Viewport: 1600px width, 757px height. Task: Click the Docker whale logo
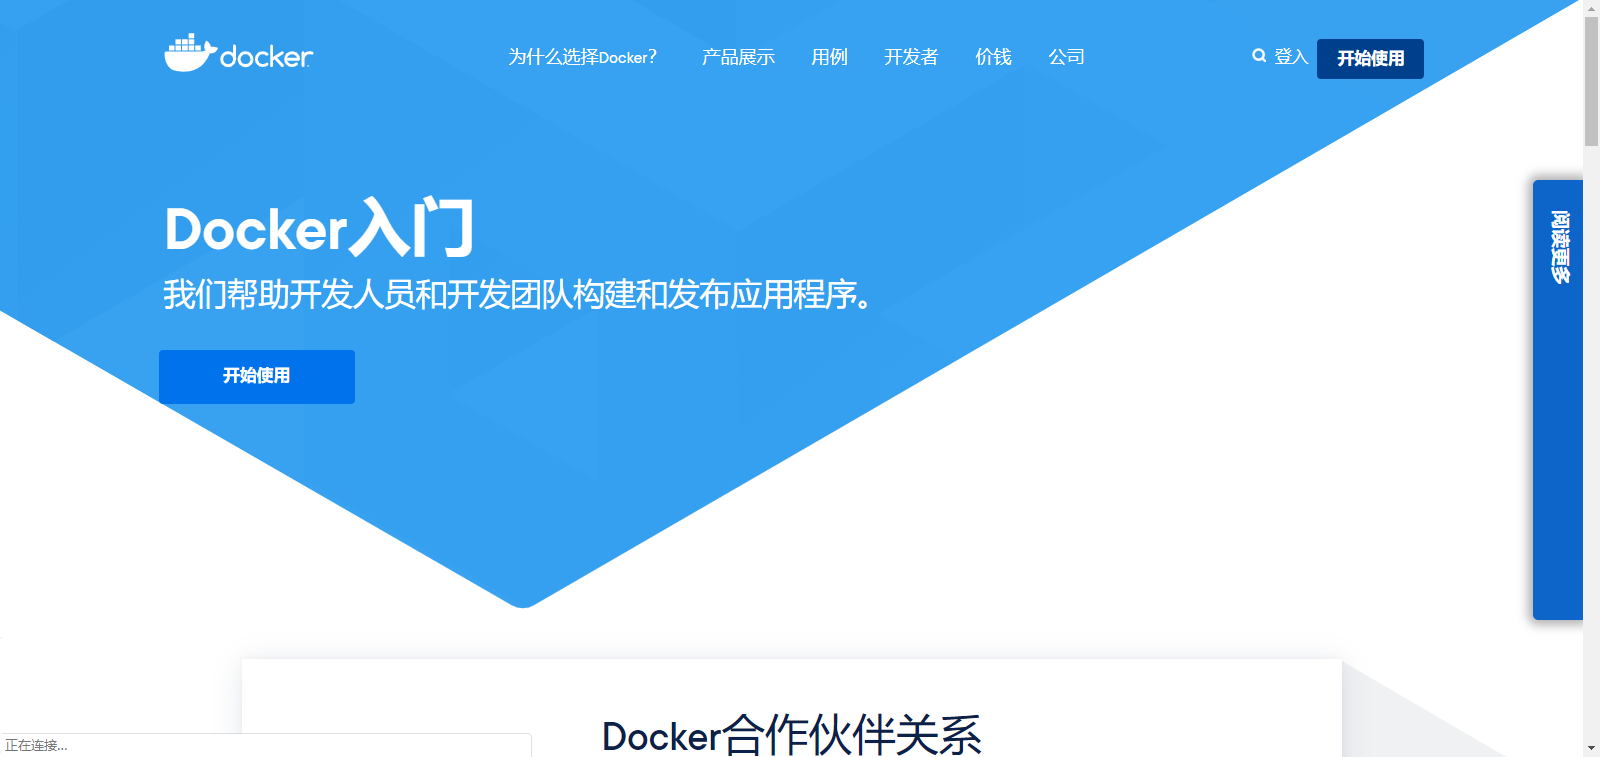(238, 53)
